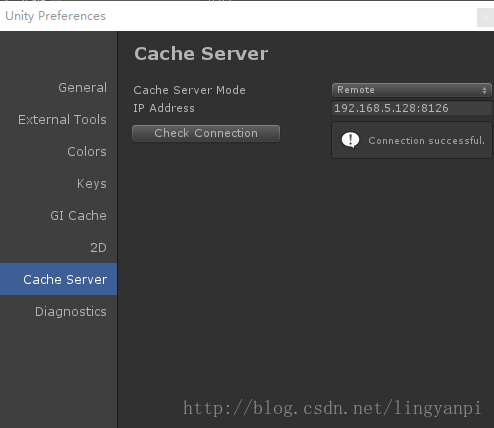Screen dimensions: 494x428
Task: Switch to the Colors preferences
Action: tap(87, 152)
